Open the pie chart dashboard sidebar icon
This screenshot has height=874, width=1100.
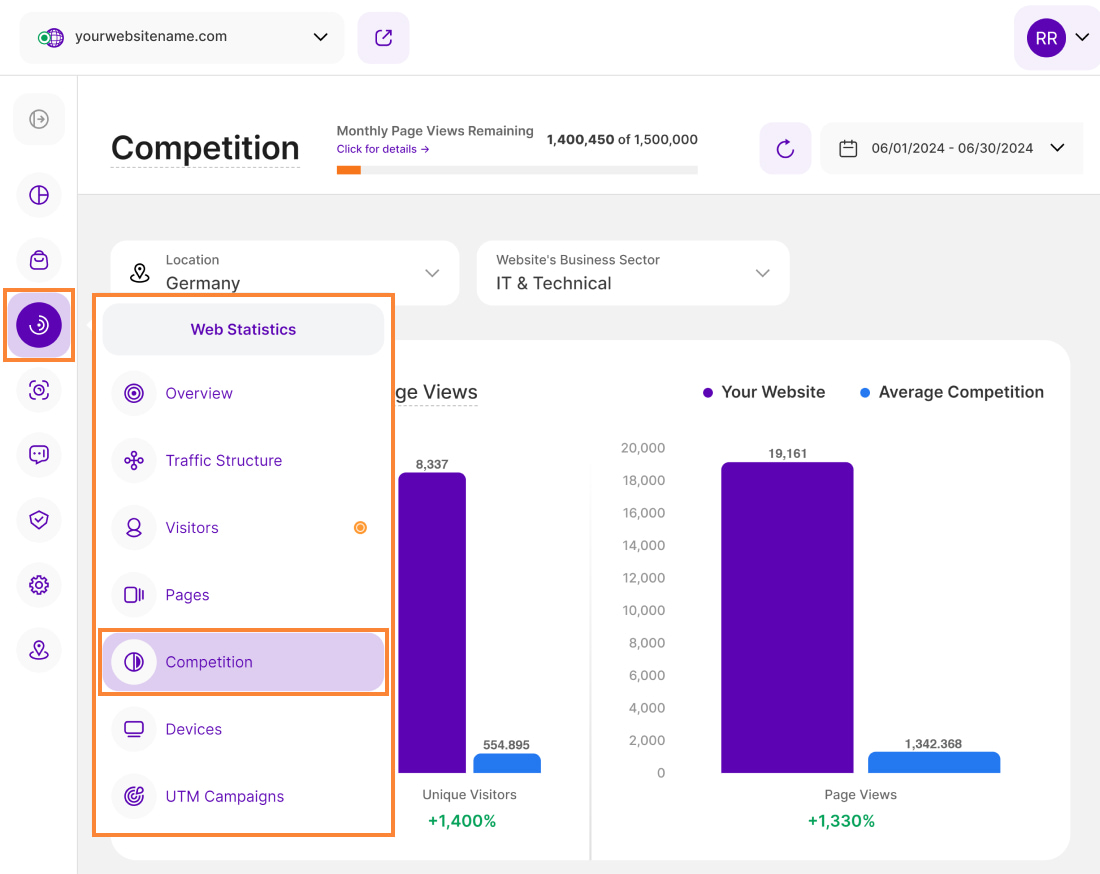pyautogui.click(x=39, y=195)
